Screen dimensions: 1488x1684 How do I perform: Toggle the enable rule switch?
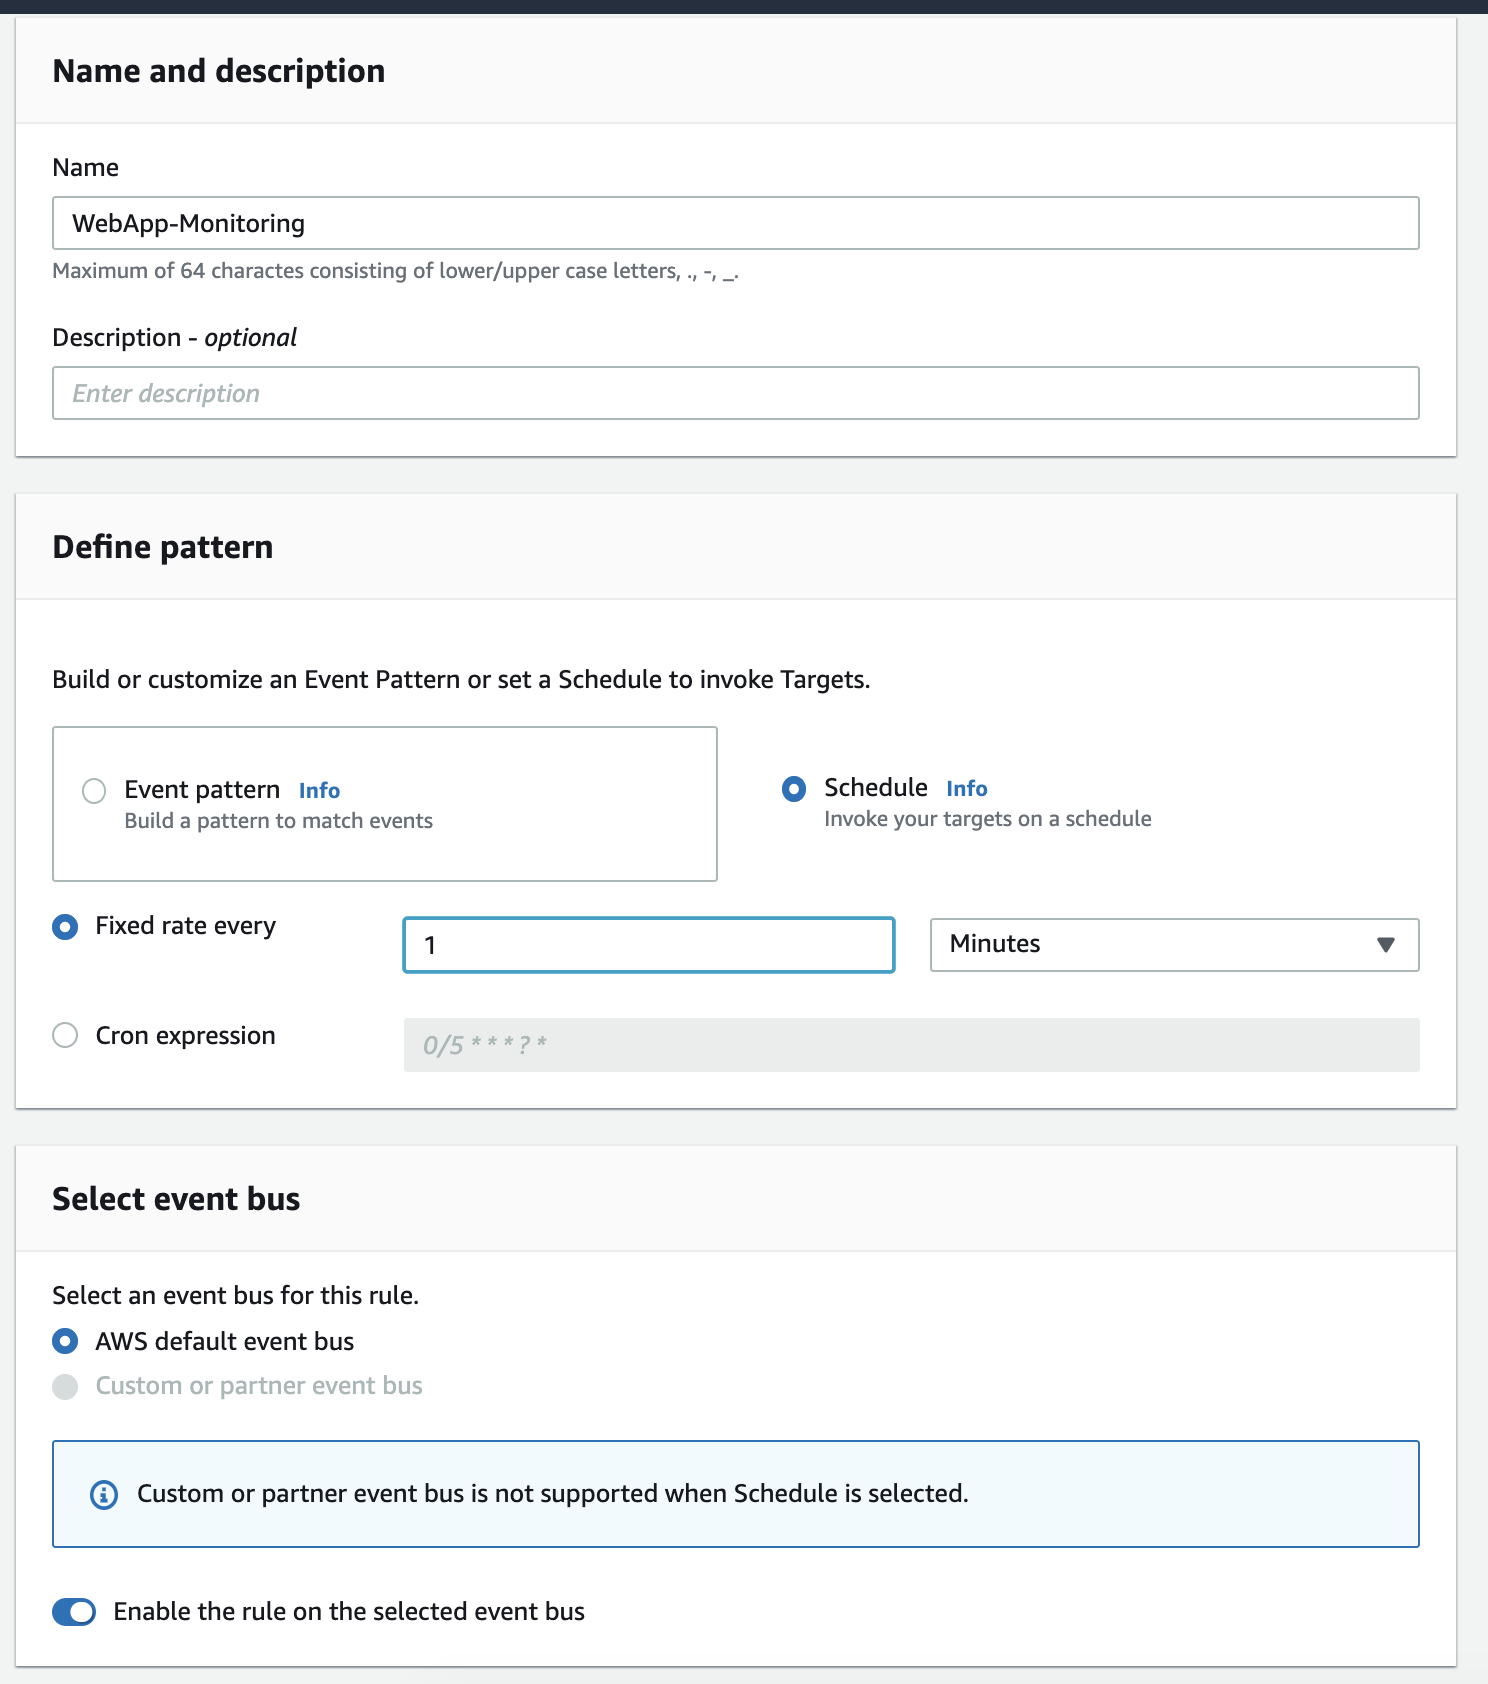click(x=74, y=1612)
